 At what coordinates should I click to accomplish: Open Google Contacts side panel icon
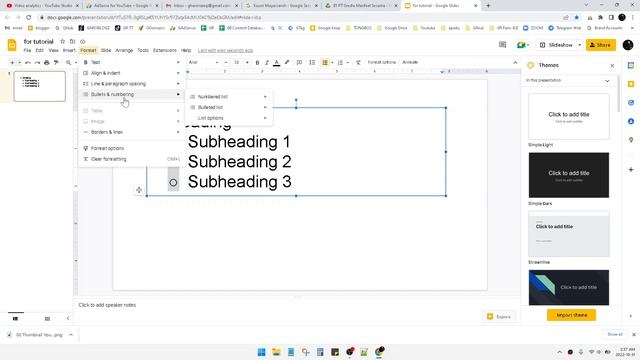pyautogui.click(x=631, y=121)
